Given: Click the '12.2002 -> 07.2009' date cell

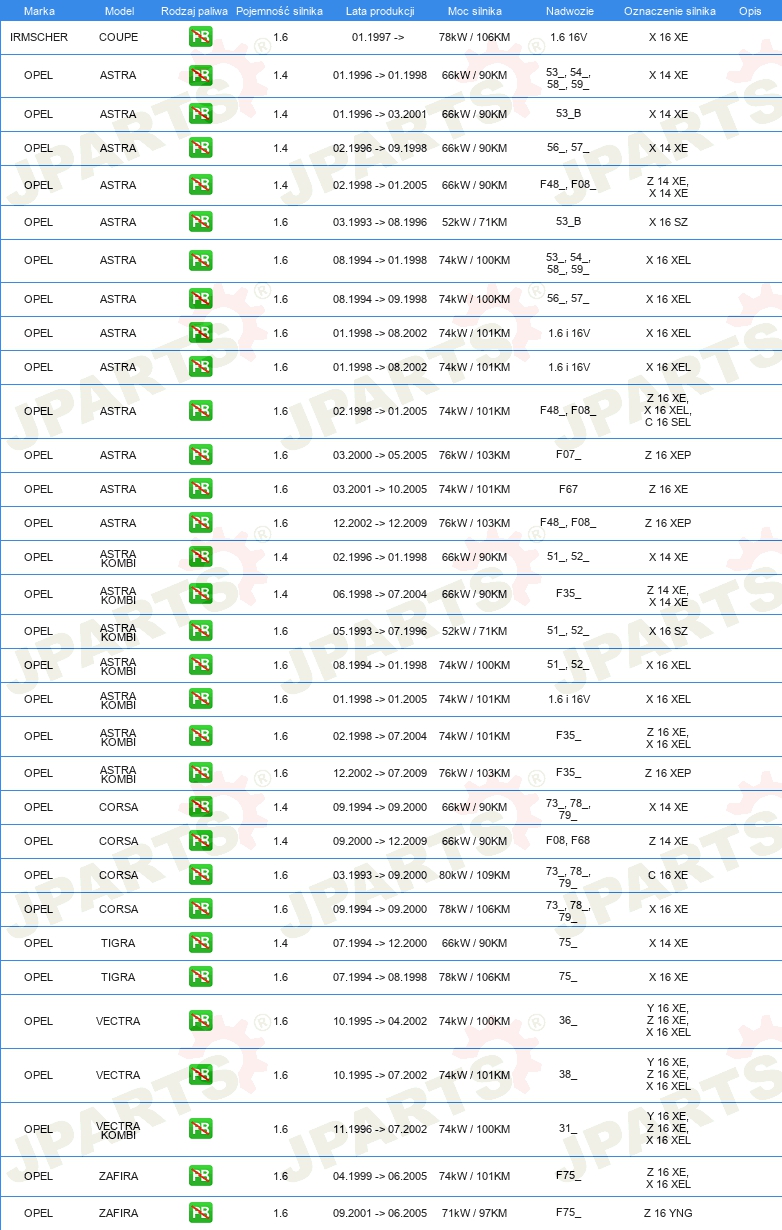Looking at the screenshot, I should (x=380, y=773).
